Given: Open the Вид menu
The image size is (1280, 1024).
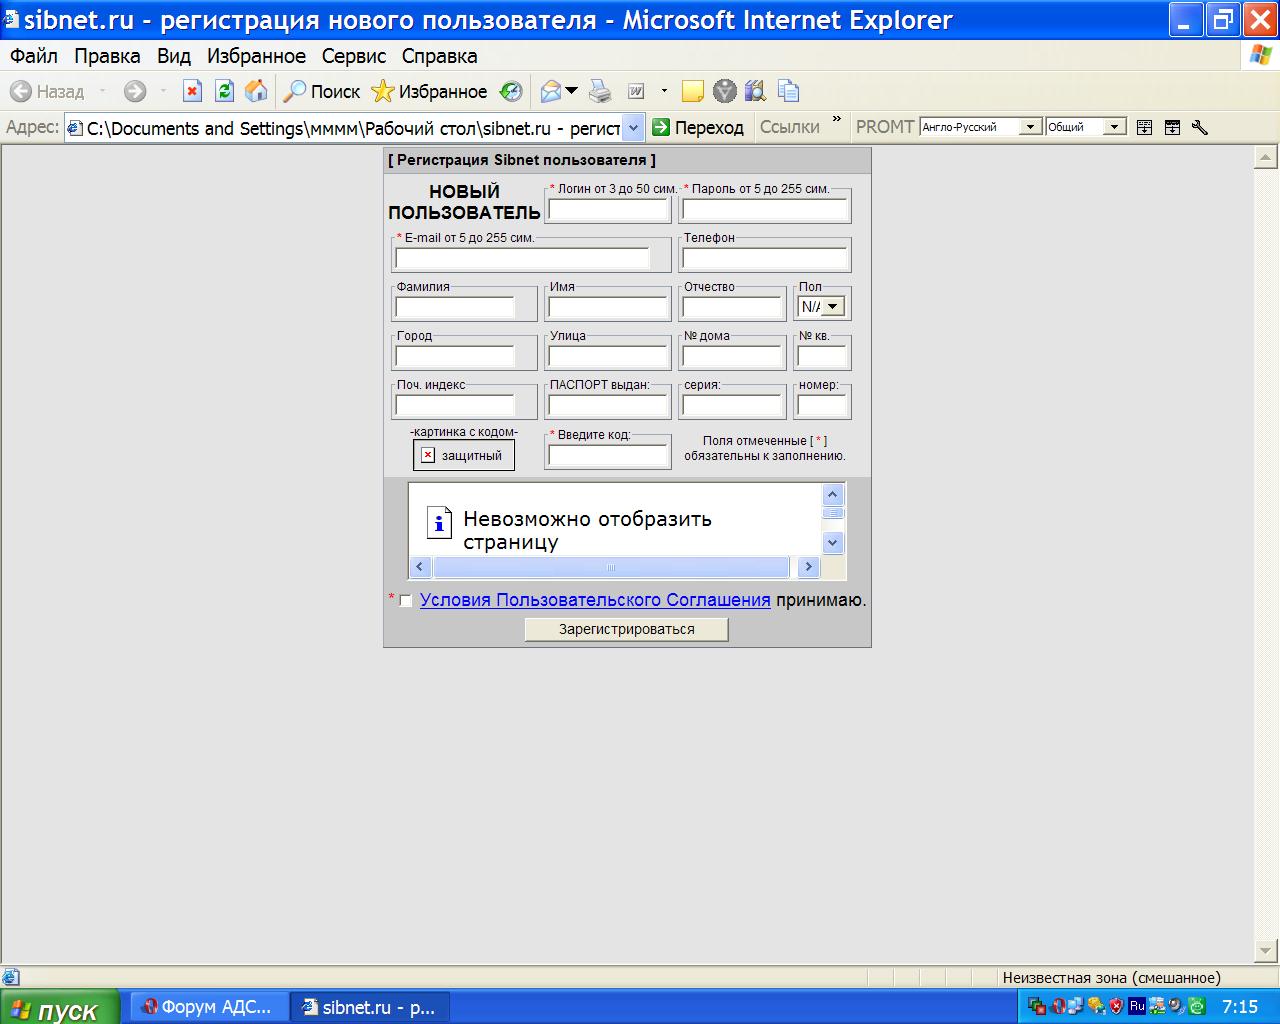Looking at the screenshot, I should 174,56.
